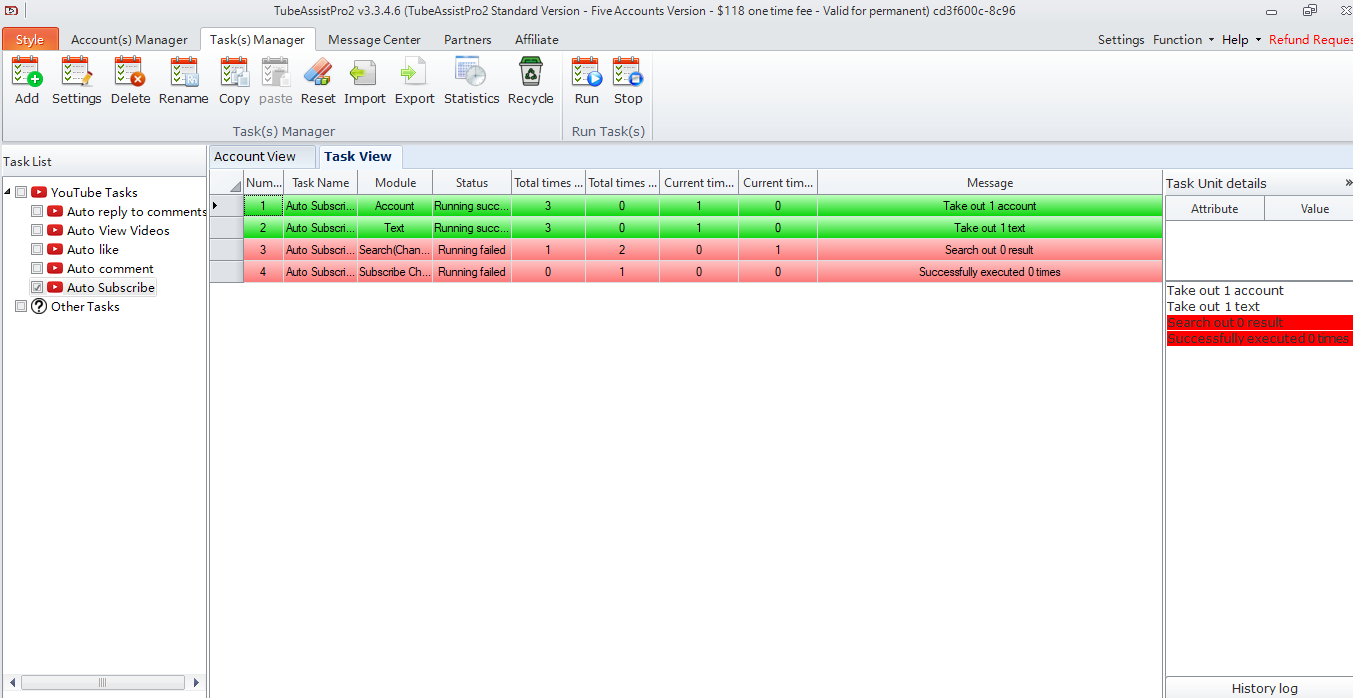Open task Settings in the ribbon
1353x698 pixels.
(76, 80)
